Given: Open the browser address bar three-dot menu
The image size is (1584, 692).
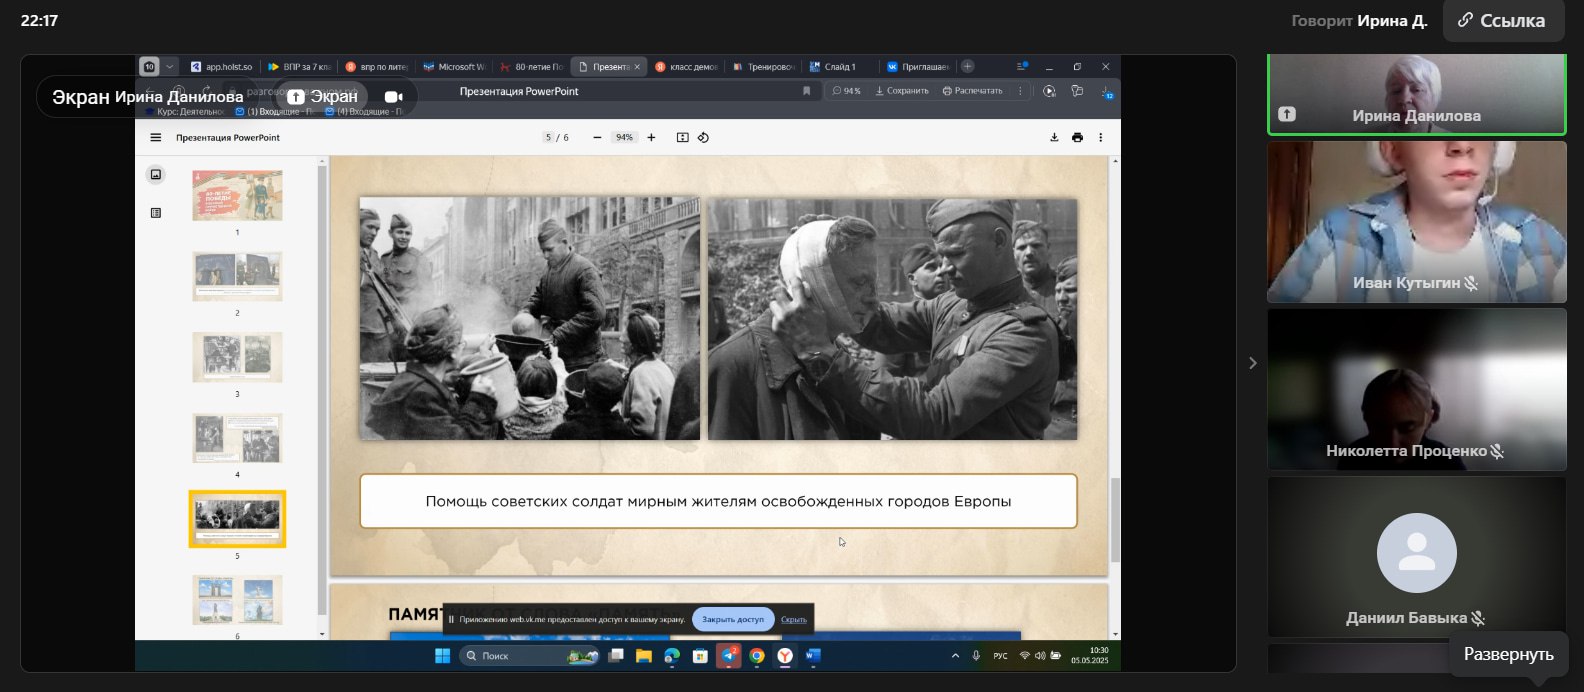Looking at the screenshot, I should click(x=1020, y=91).
